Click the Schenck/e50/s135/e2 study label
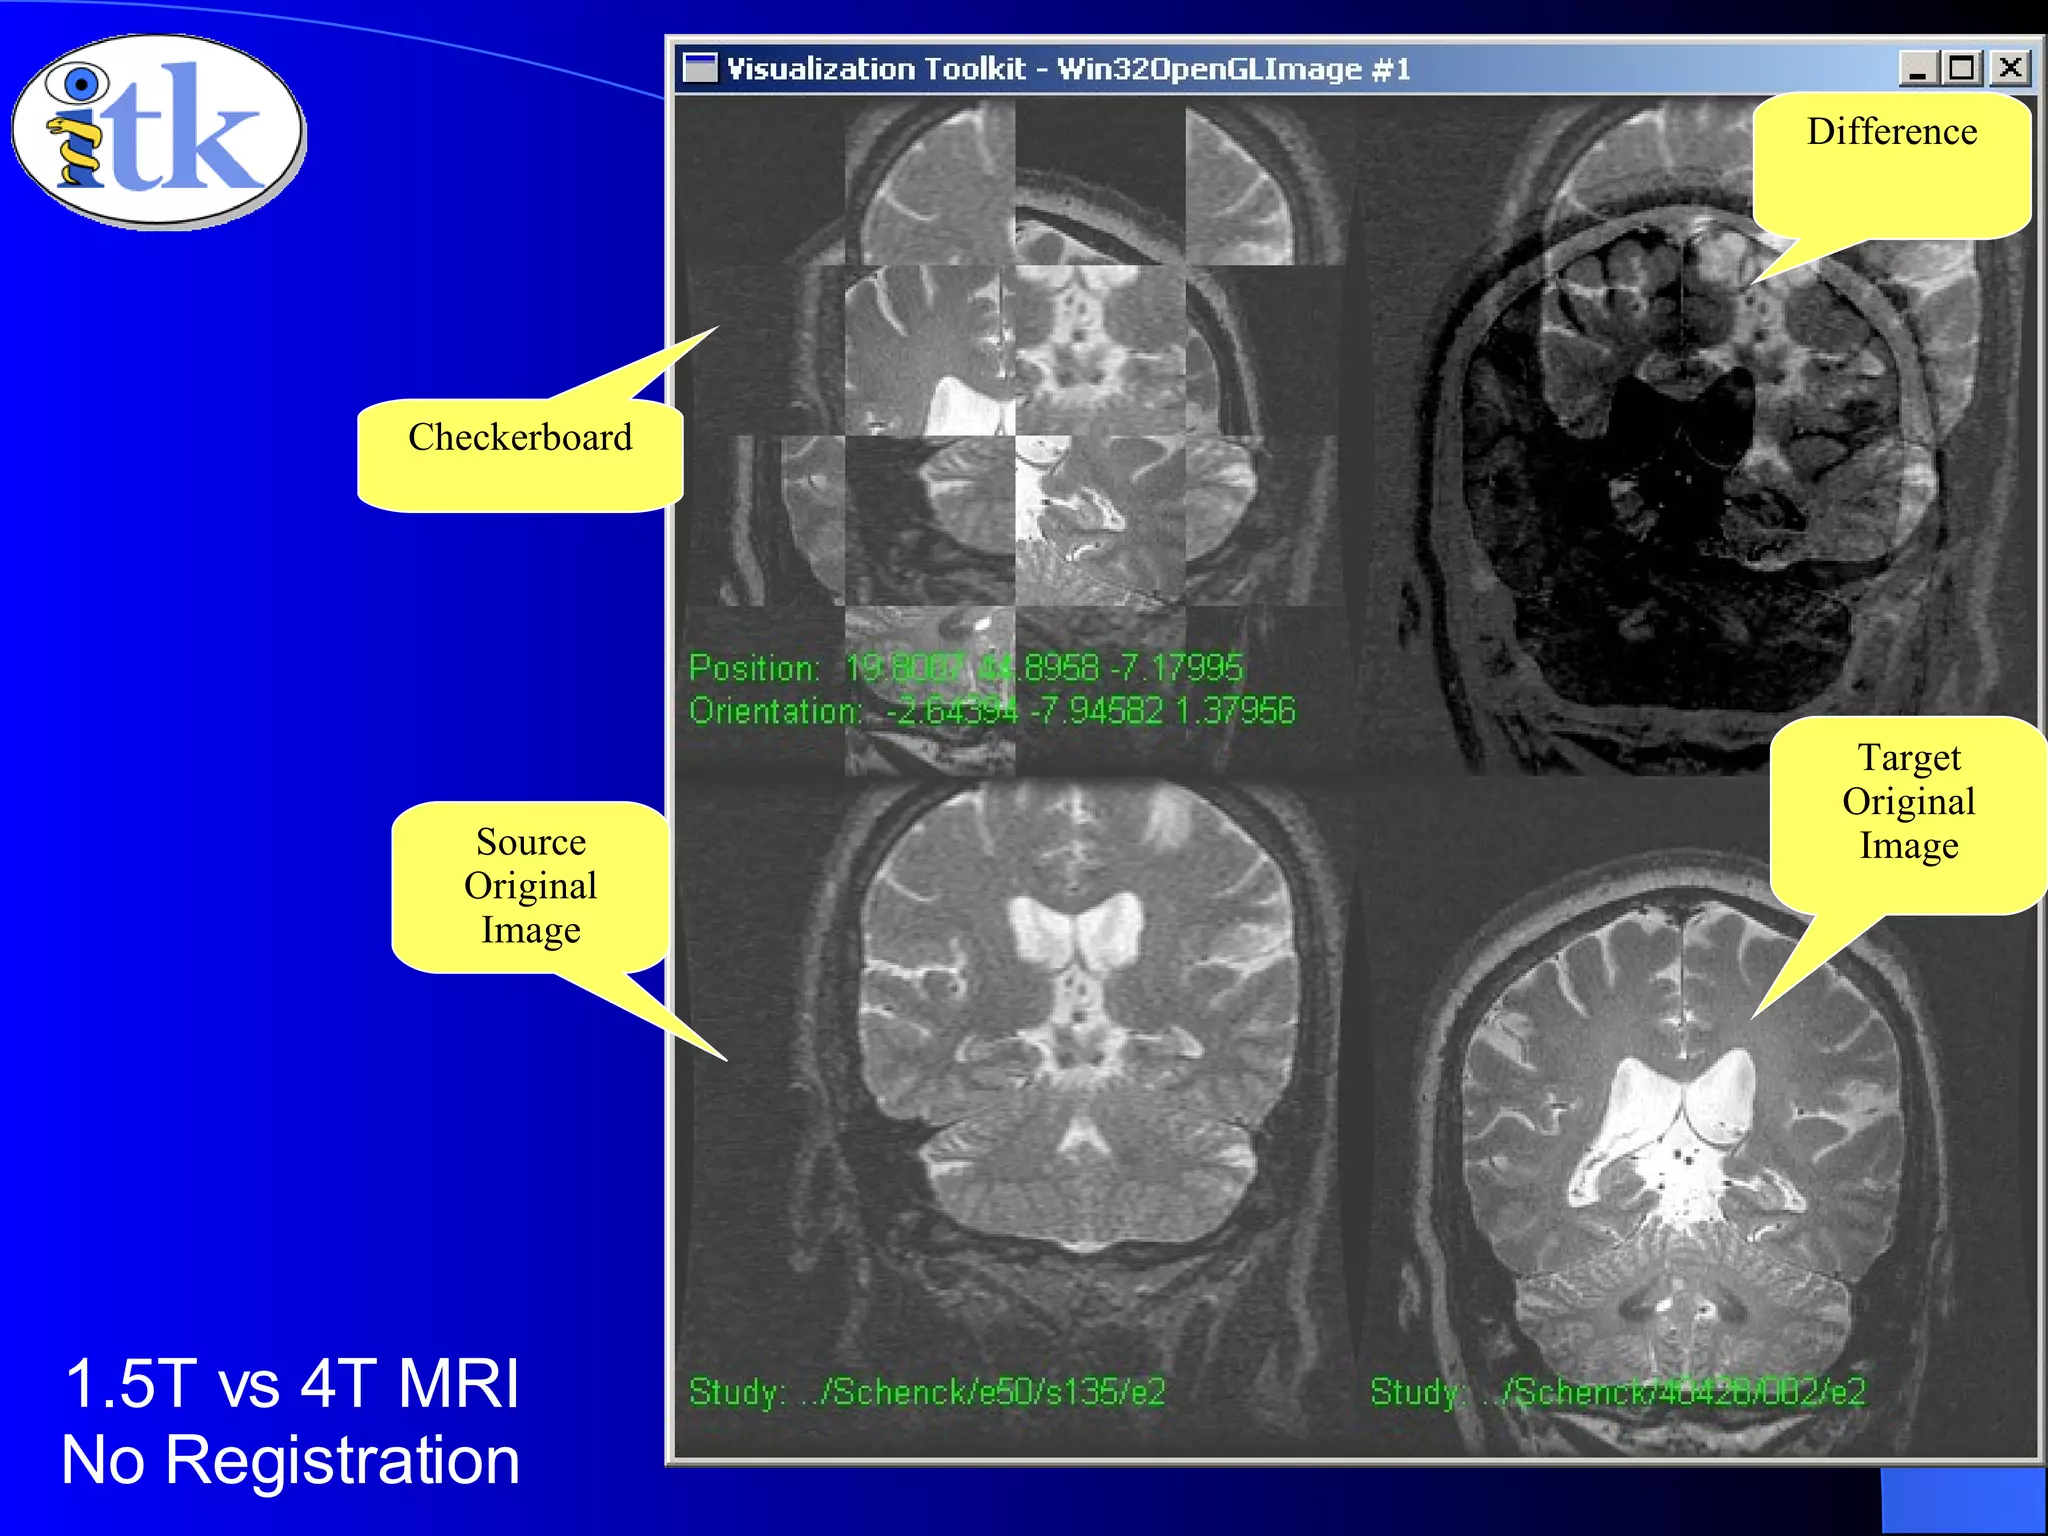 (x=927, y=1392)
